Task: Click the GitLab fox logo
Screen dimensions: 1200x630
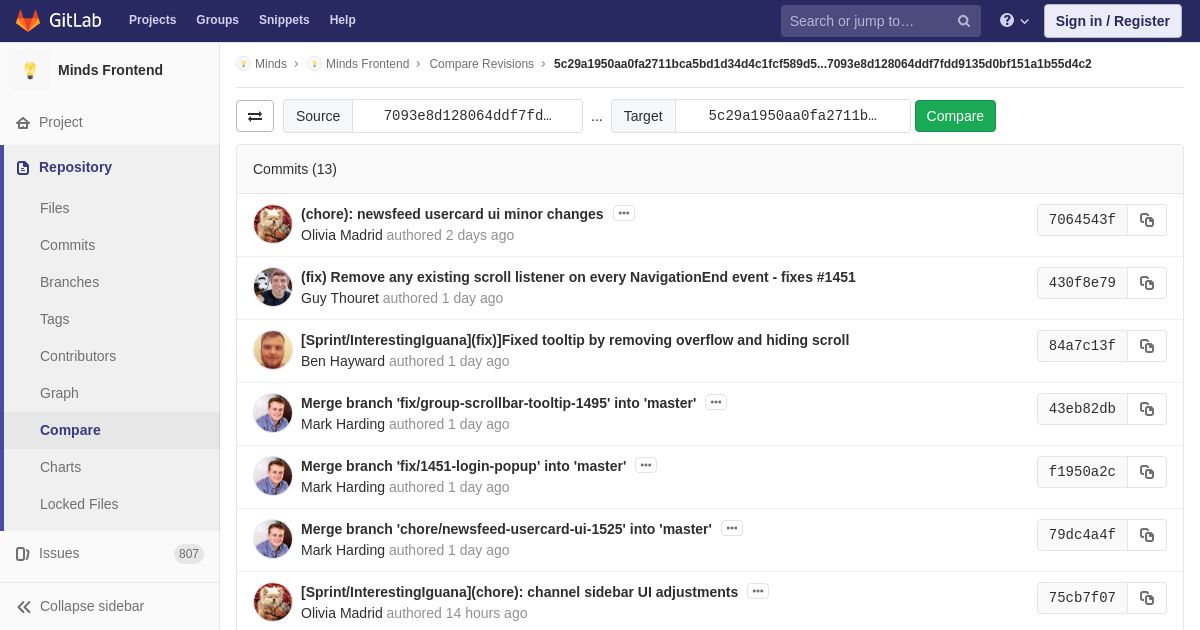Action: pos(28,20)
